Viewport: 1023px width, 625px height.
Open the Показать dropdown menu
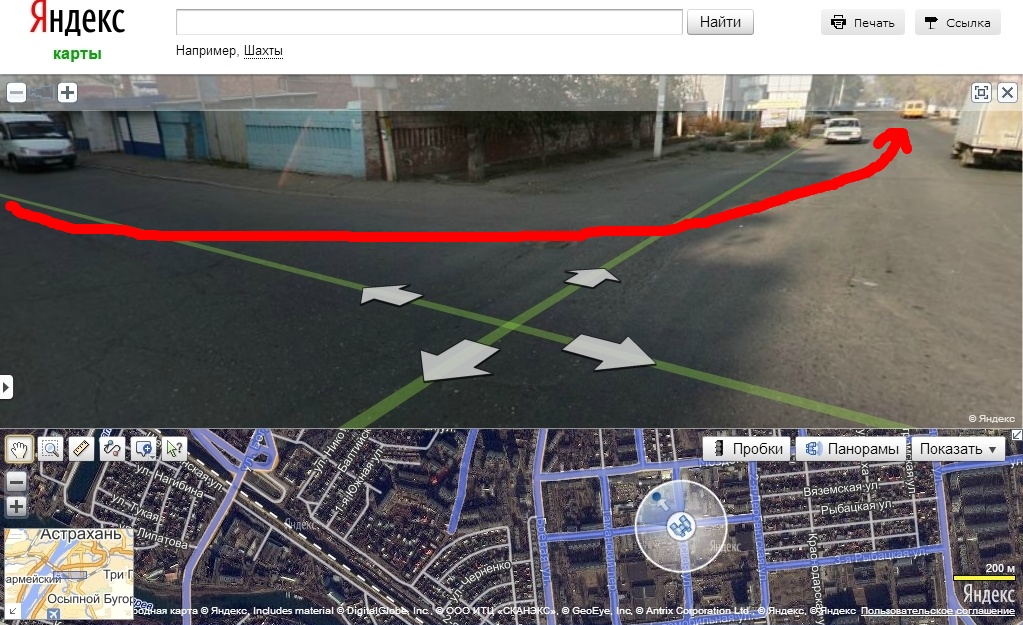pyautogui.click(x=957, y=449)
